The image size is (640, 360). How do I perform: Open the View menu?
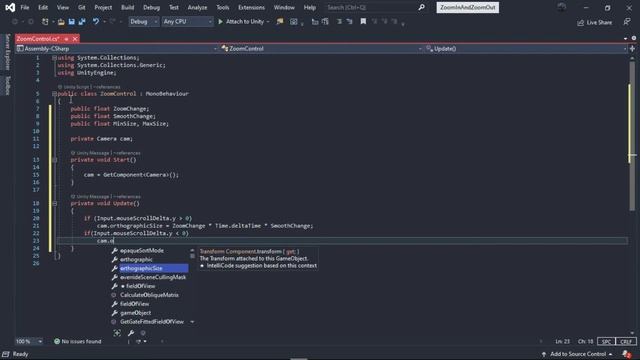click(63, 7)
